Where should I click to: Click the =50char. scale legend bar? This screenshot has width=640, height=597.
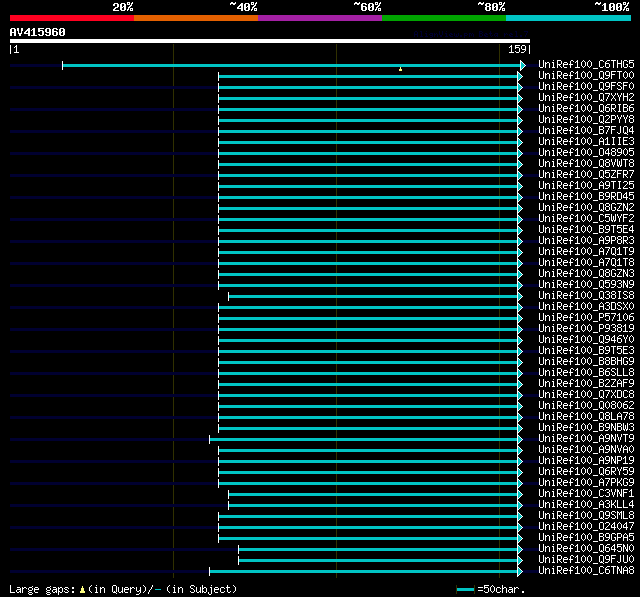465,589
